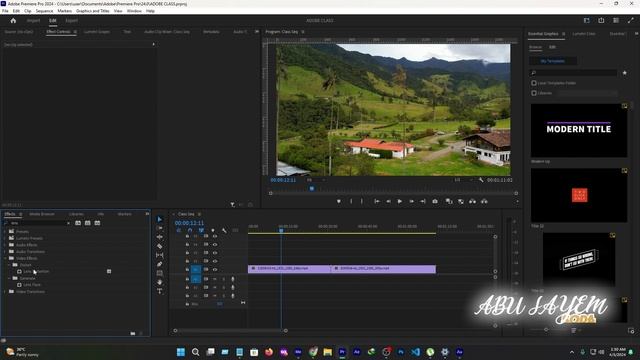Select the Track Select Forward tool
This screenshot has width=640, height=360.
(160, 228)
